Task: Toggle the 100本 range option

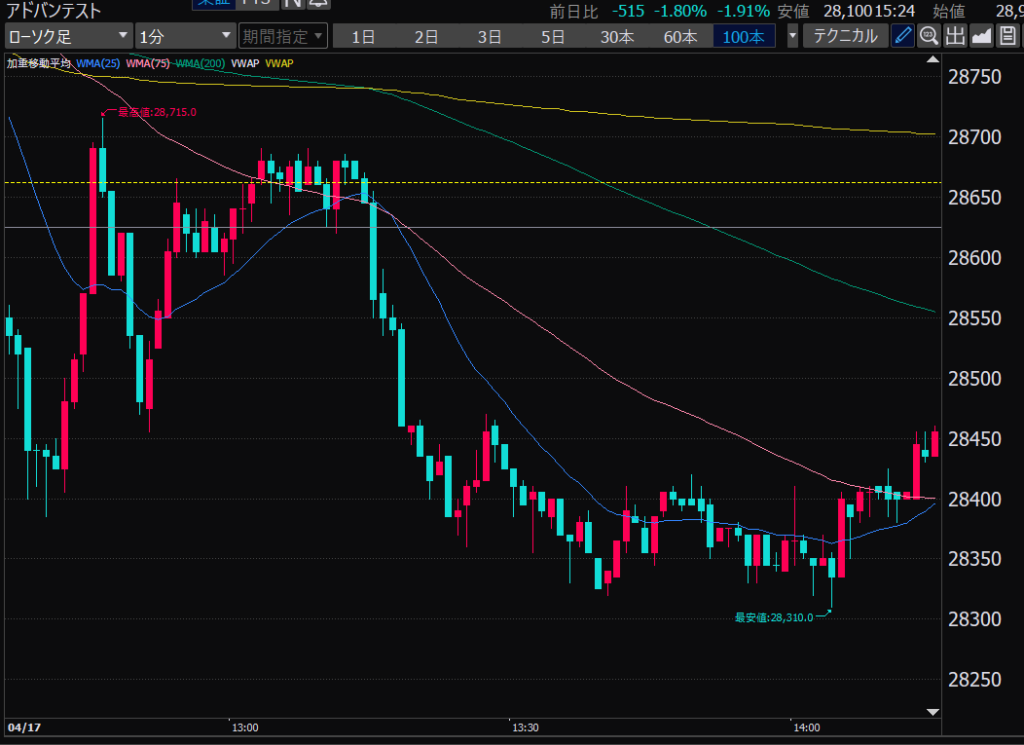Action: click(744, 36)
